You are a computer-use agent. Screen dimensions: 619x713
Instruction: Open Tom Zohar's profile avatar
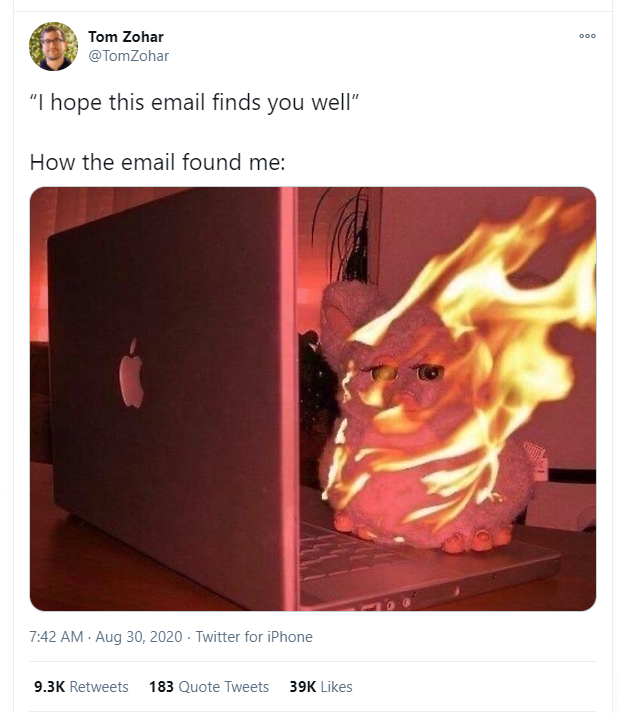pos(54,46)
